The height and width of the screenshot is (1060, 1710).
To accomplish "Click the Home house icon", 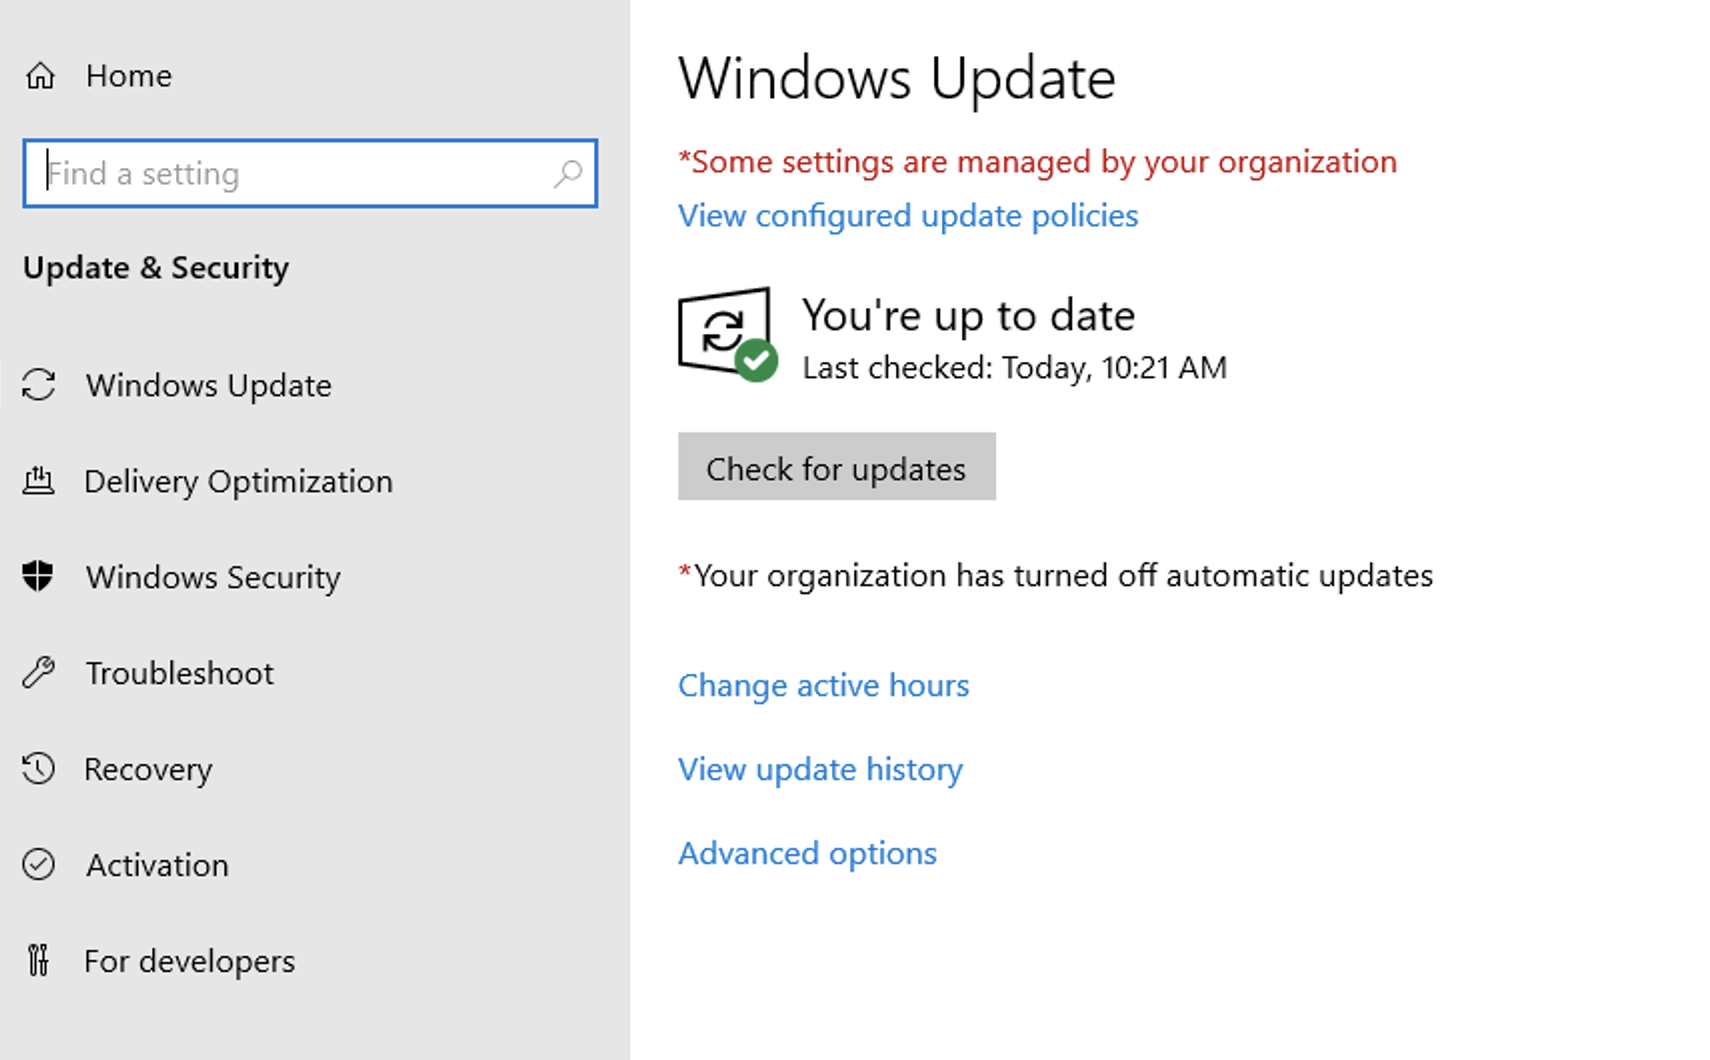I will click(40, 76).
